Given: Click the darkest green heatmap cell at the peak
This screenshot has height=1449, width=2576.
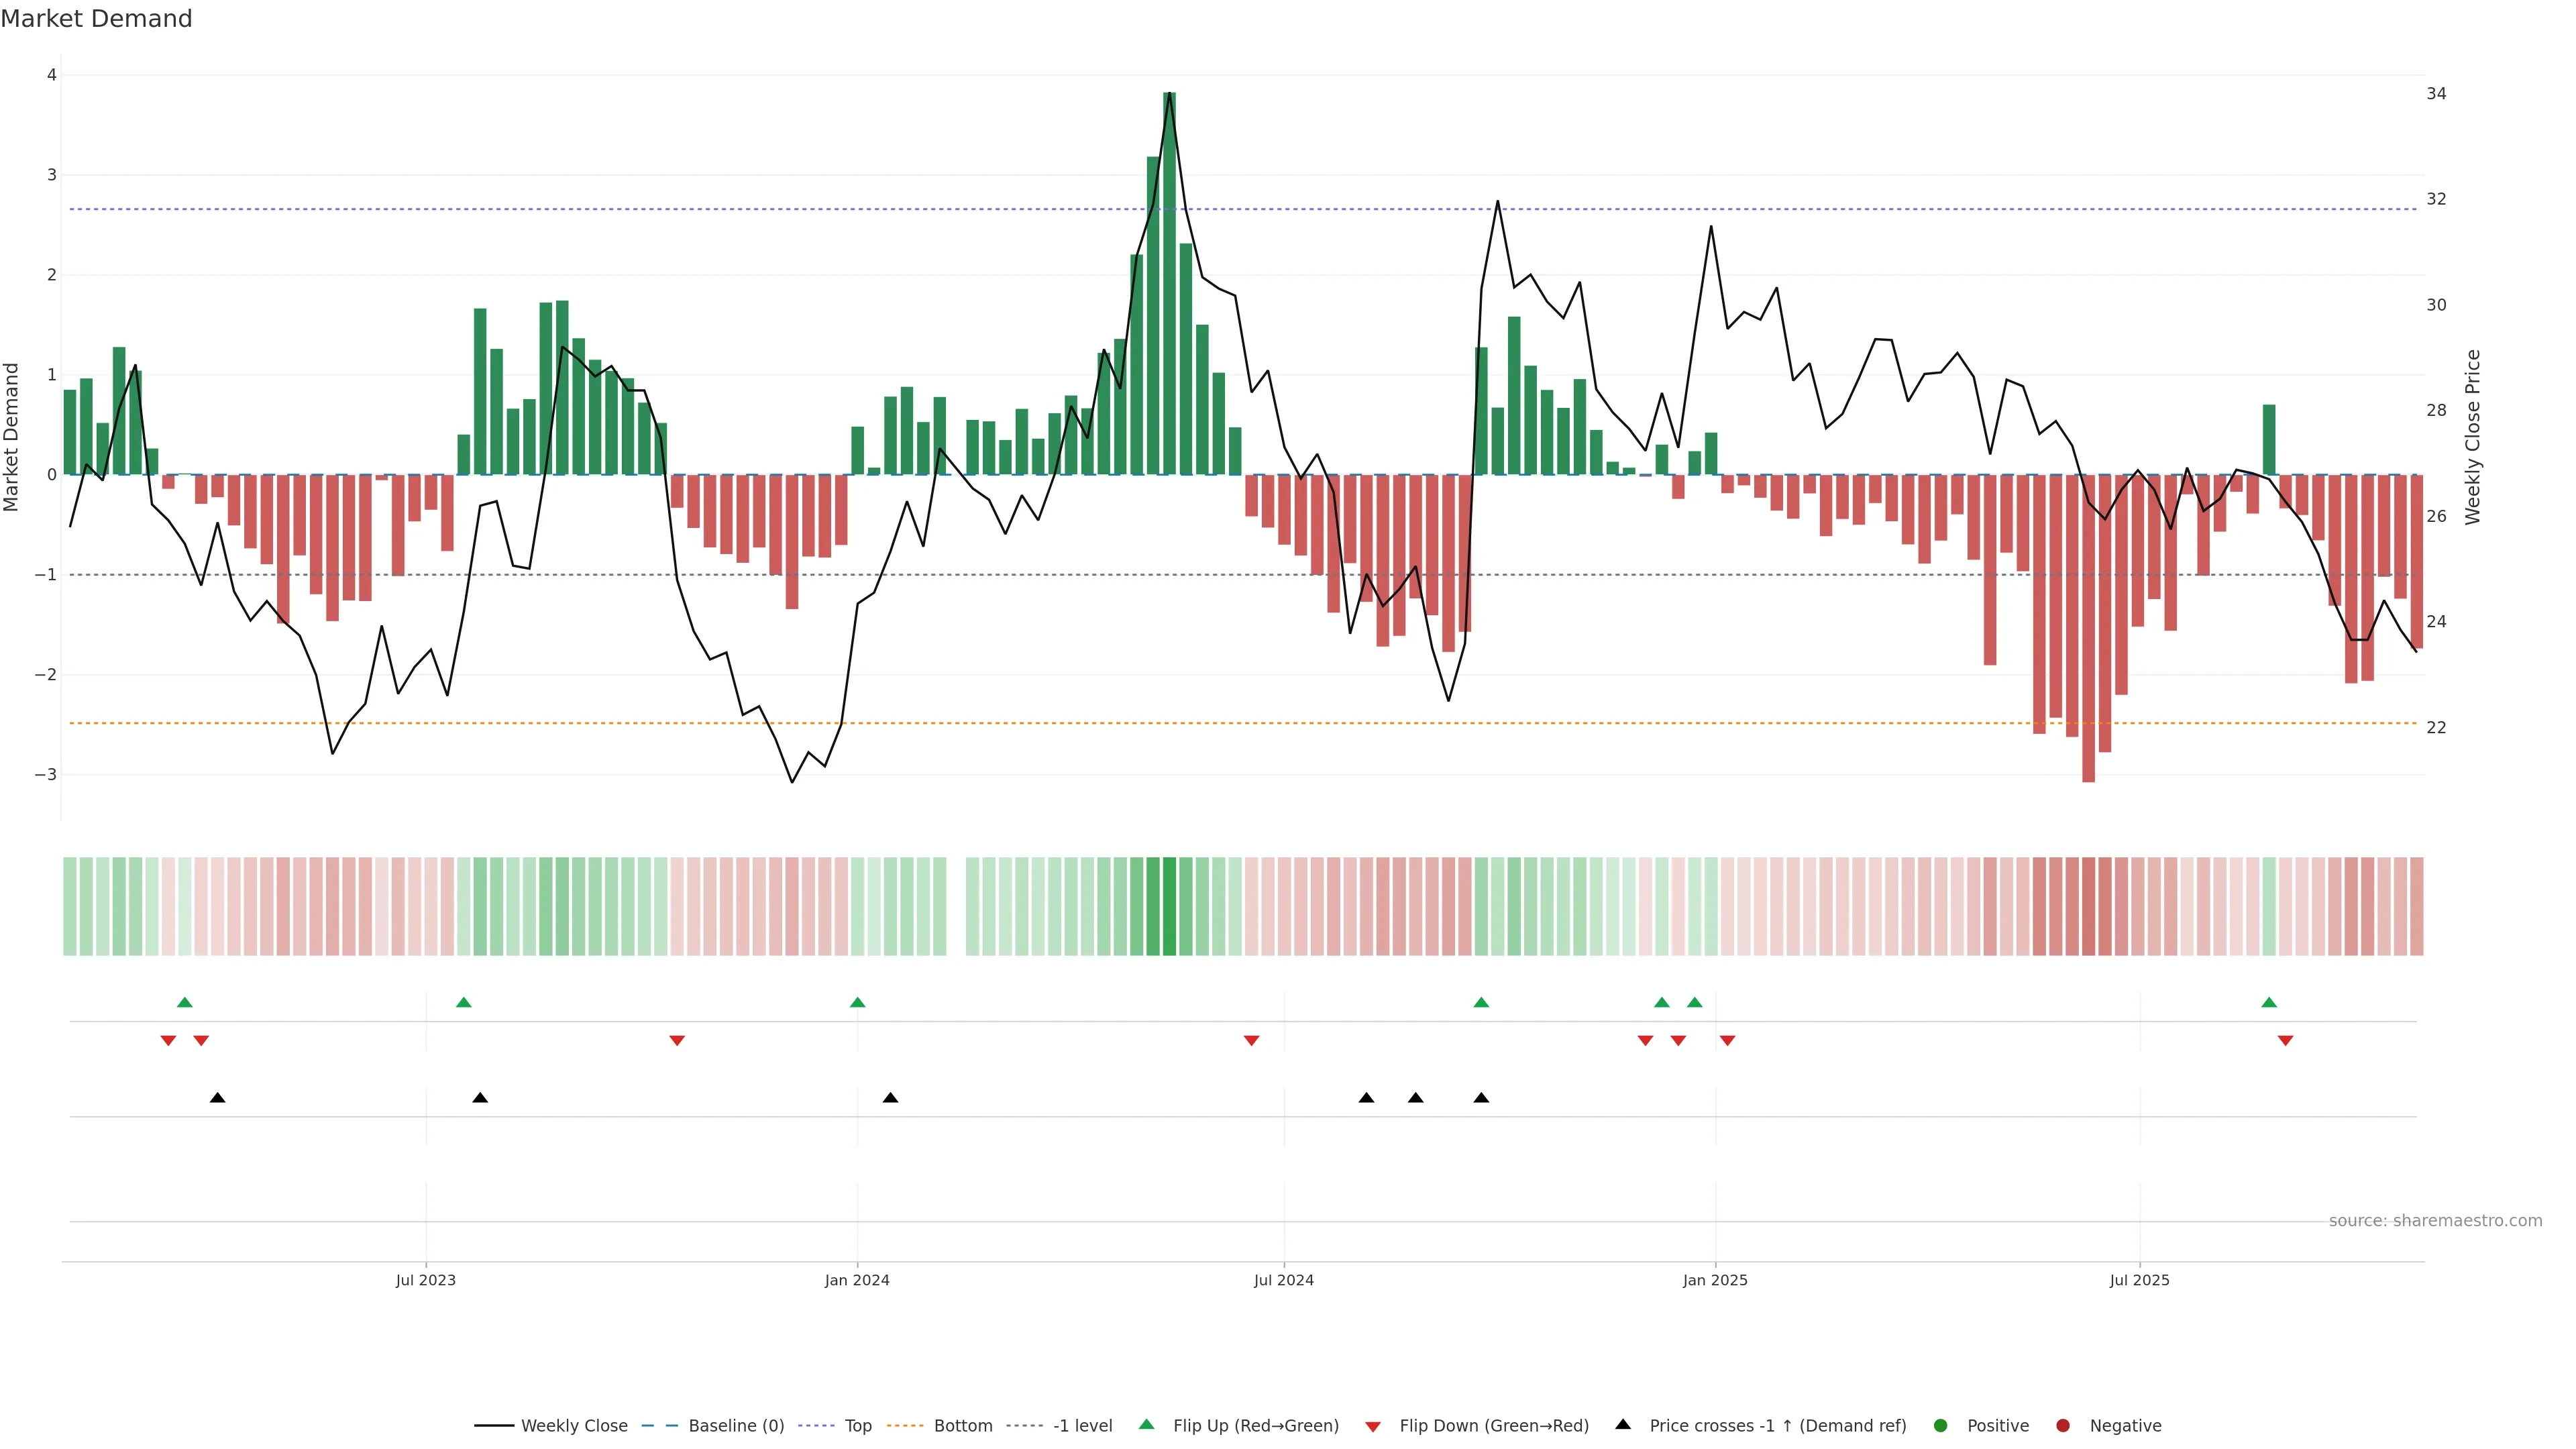Looking at the screenshot, I should click(1169, 906).
